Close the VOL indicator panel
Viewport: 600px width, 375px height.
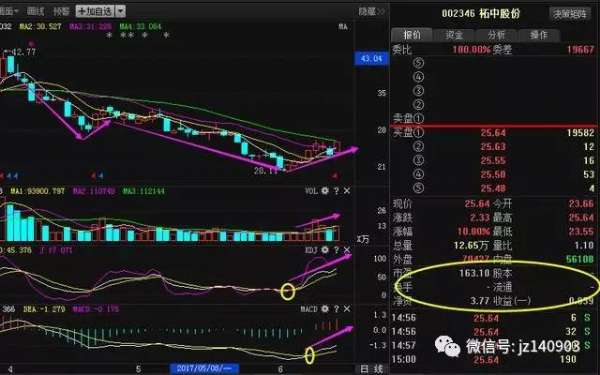point(347,191)
